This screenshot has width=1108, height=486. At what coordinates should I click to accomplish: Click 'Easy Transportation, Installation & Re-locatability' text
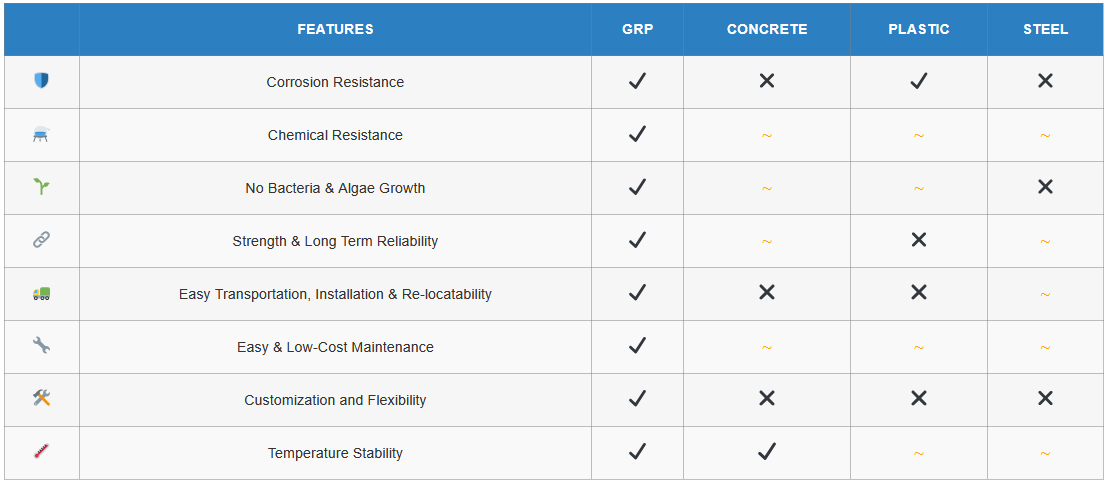[x=335, y=294]
